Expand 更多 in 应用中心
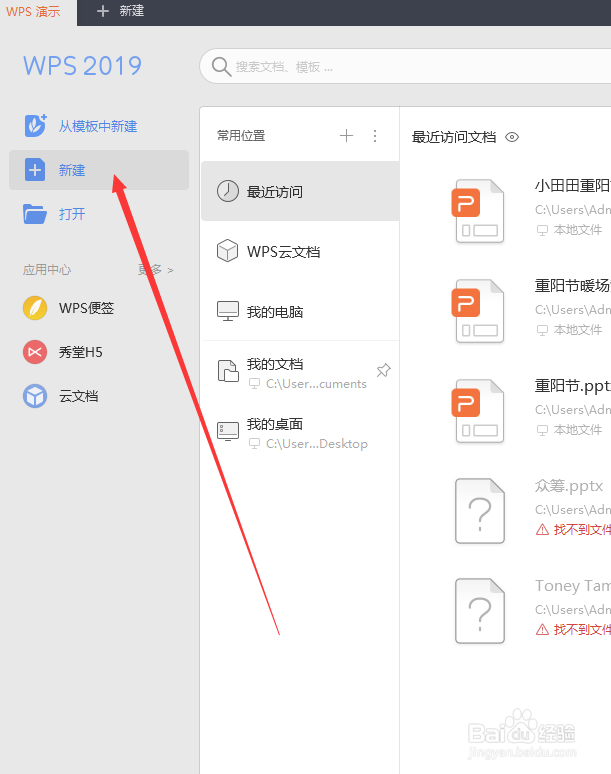 [x=156, y=270]
